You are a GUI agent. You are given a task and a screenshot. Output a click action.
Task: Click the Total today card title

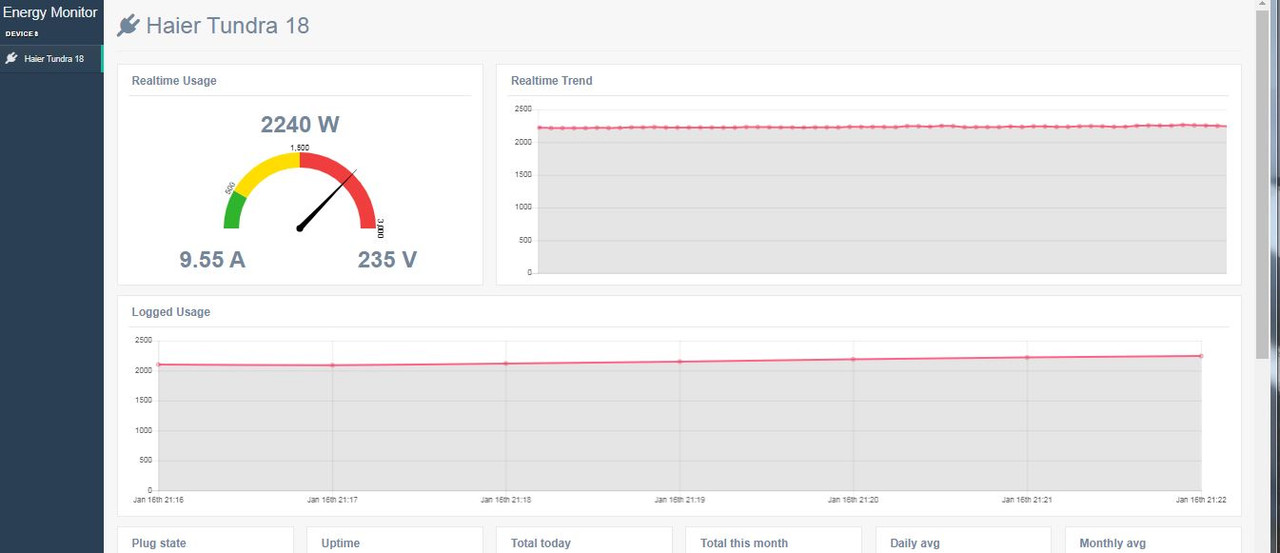(x=541, y=543)
